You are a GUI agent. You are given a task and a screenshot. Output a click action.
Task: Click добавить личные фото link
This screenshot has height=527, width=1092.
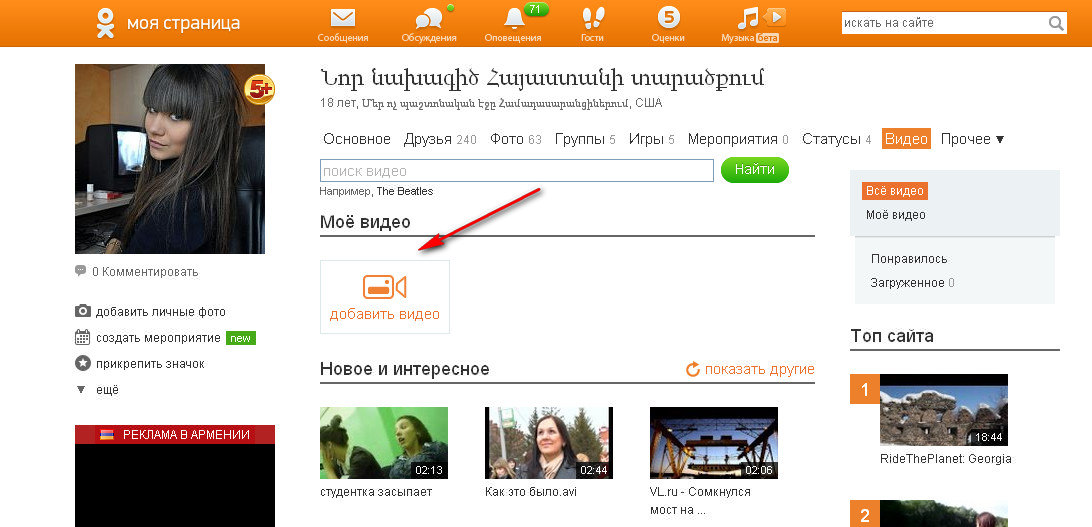(x=160, y=312)
